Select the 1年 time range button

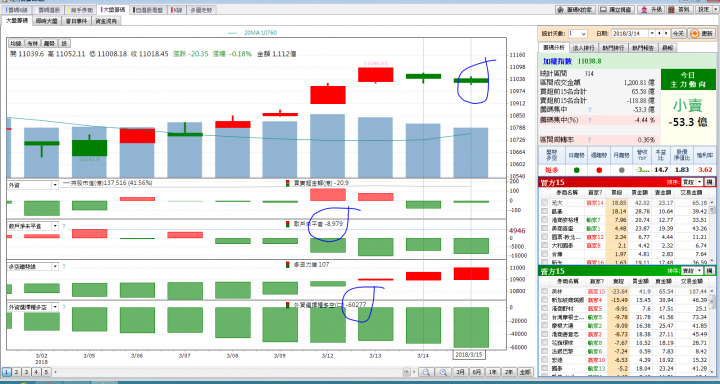point(492,372)
